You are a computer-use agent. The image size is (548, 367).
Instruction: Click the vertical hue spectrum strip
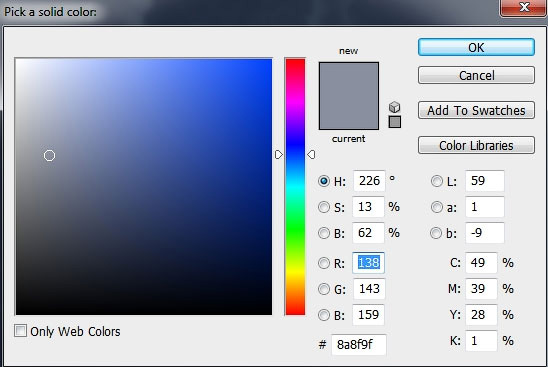pyautogui.click(x=295, y=187)
